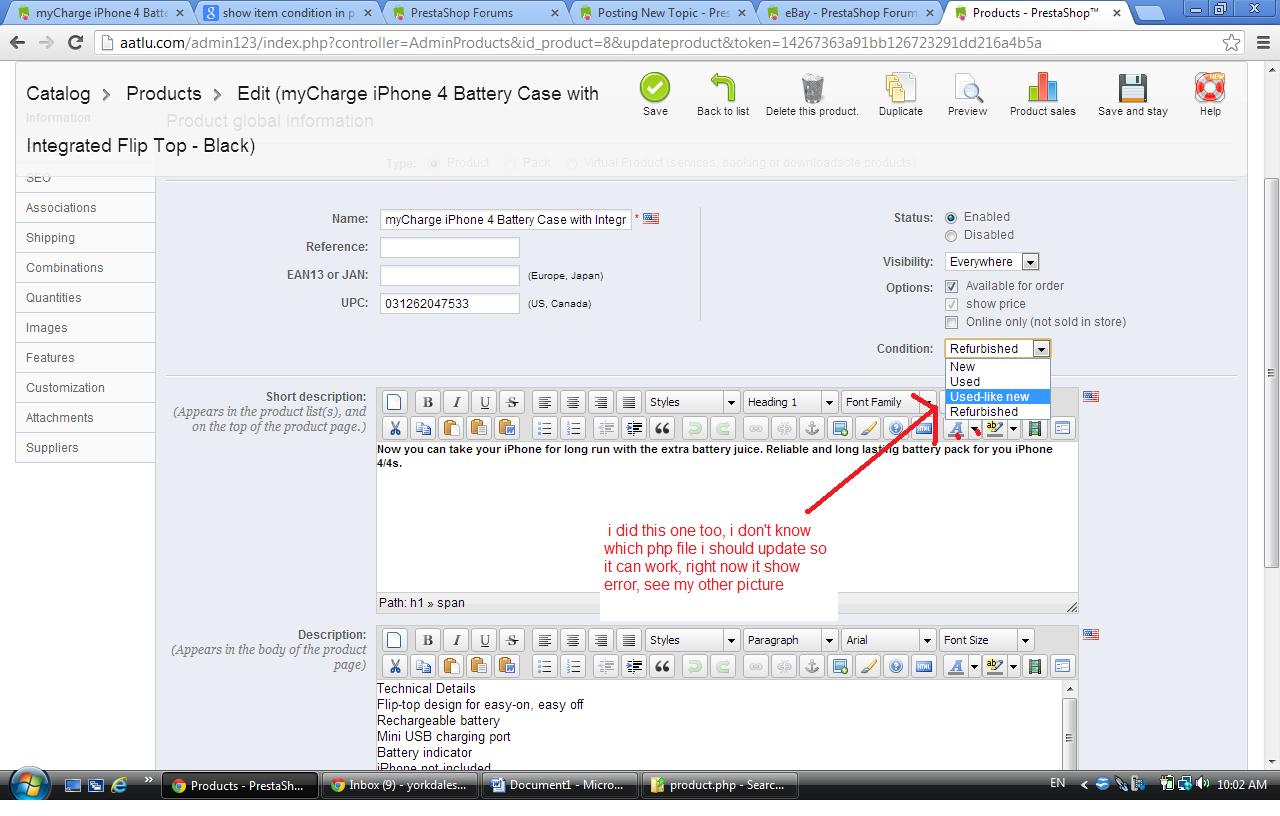Image resolution: width=1280 pixels, height=816 pixels.
Task: Apply blockquote in Short description editor
Action: click(662, 428)
